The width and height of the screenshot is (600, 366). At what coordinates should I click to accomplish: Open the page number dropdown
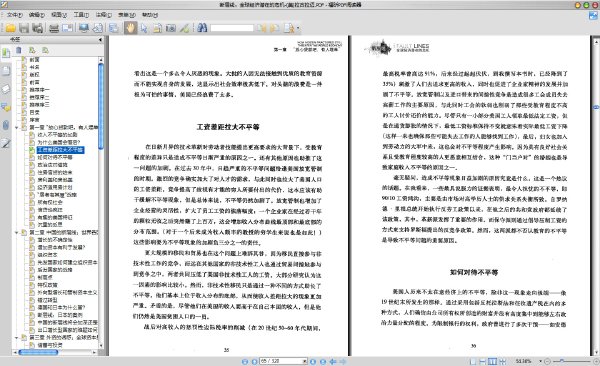pos(305,361)
